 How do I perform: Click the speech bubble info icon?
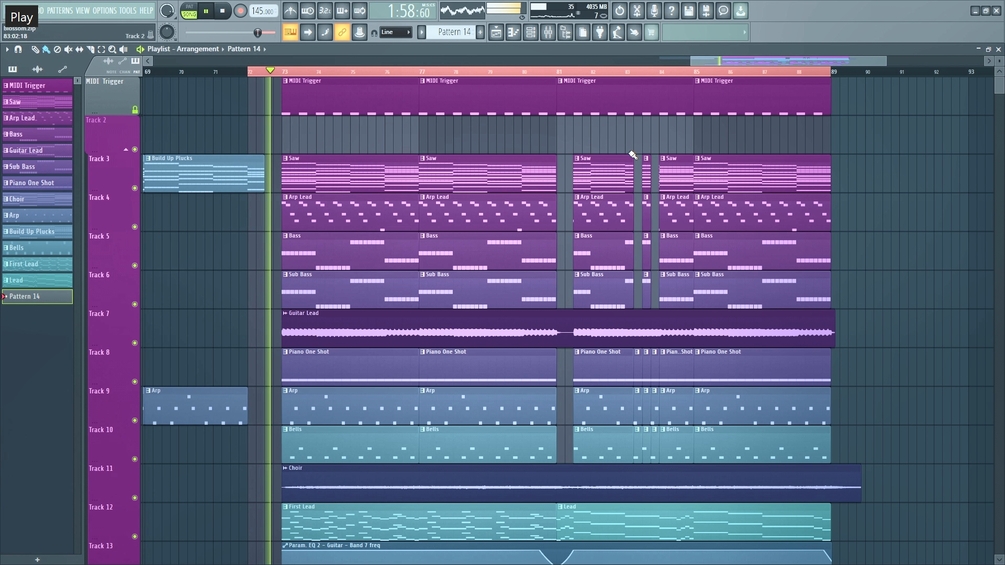[x=723, y=11]
